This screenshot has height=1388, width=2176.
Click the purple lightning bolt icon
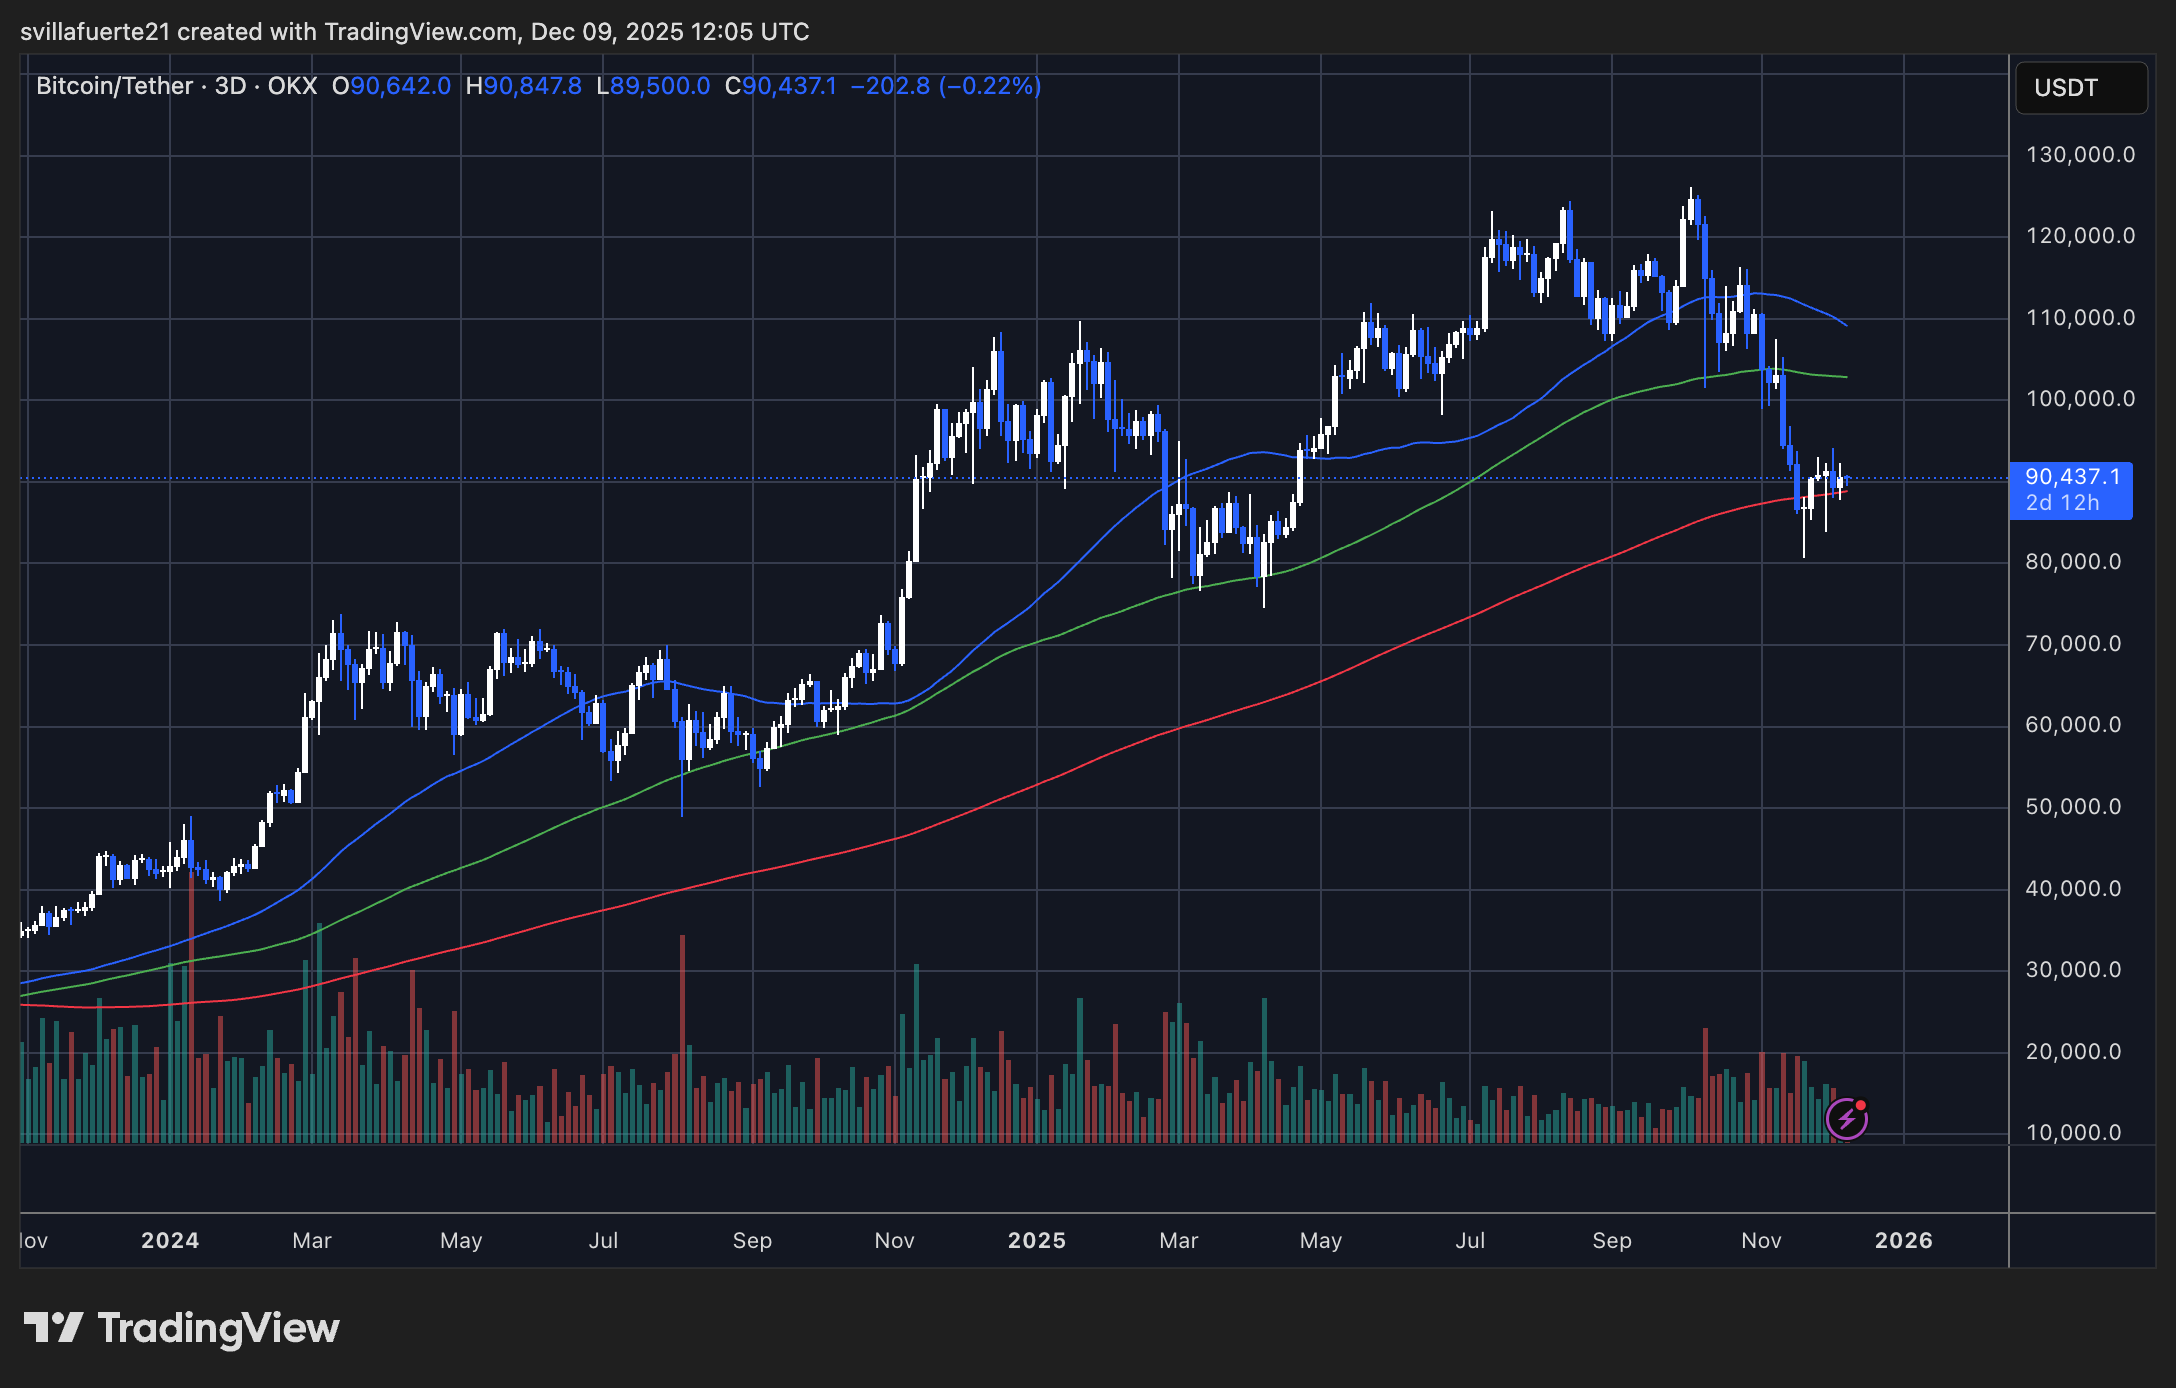point(1846,1119)
